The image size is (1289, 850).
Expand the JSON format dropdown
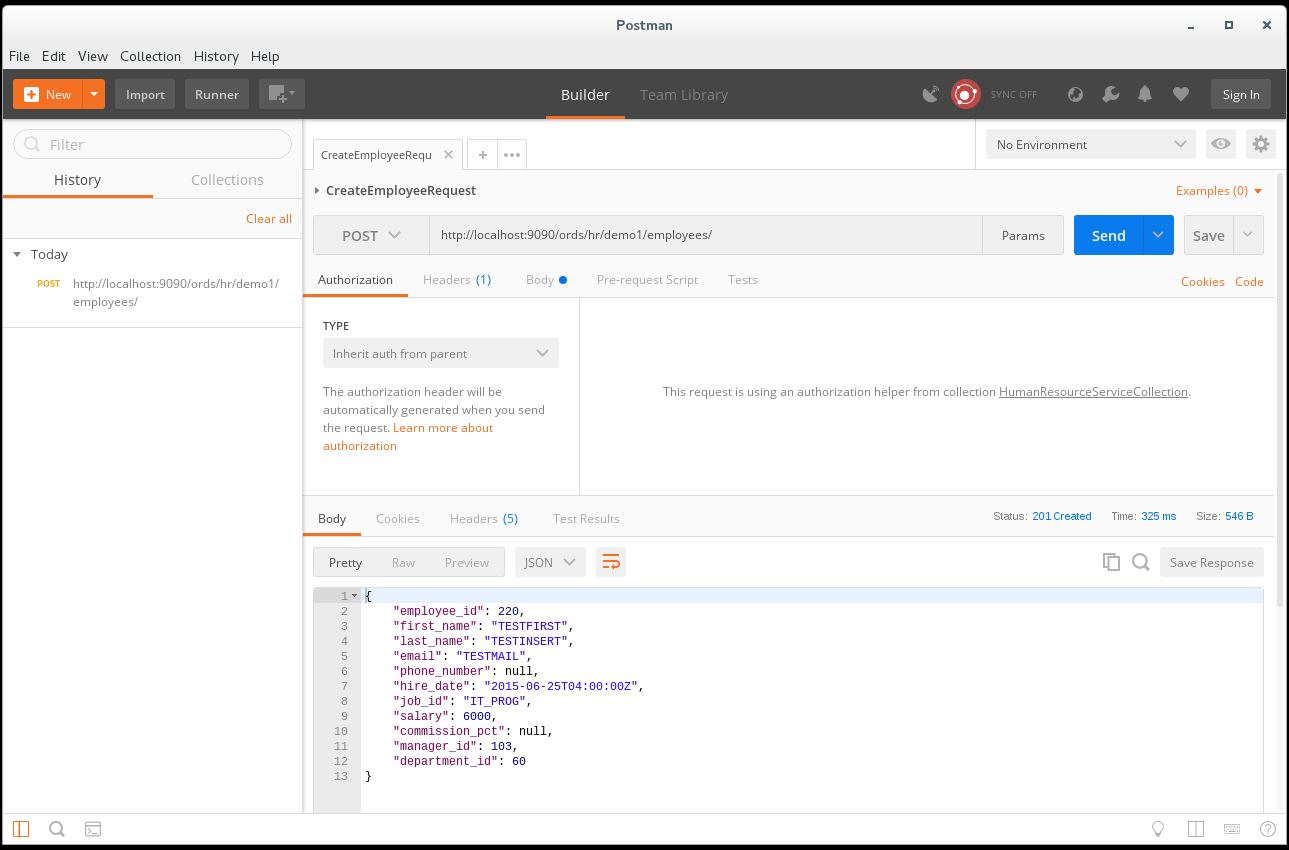(550, 562)
